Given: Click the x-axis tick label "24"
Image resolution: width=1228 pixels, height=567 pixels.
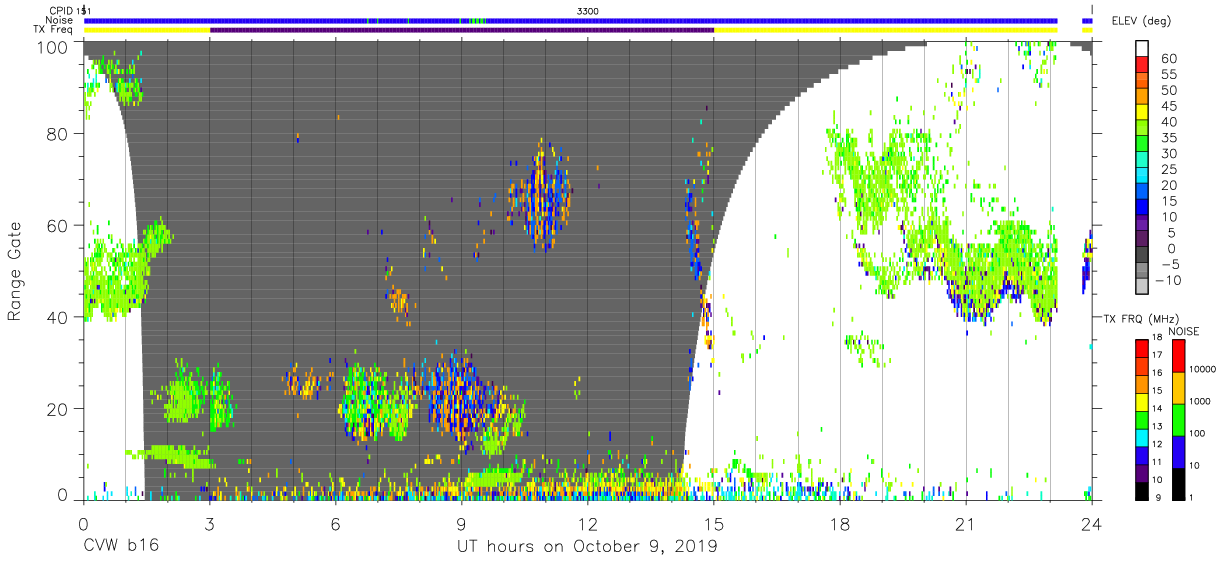Looking at the screenshot, I should coord(1092,523).
